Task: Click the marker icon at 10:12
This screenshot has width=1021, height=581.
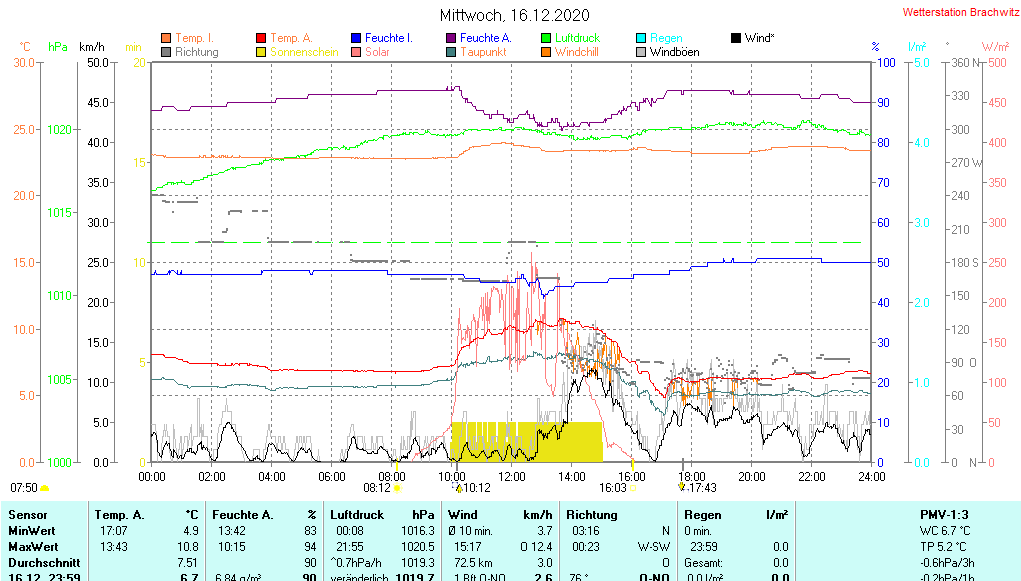Action: 459,488
